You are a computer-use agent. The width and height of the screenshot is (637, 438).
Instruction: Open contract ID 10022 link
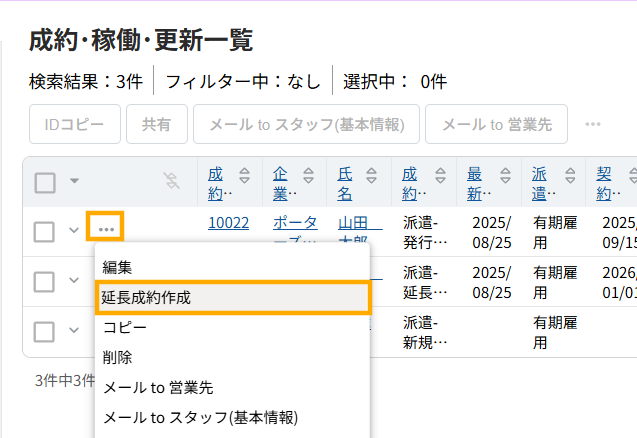(228, 223)
